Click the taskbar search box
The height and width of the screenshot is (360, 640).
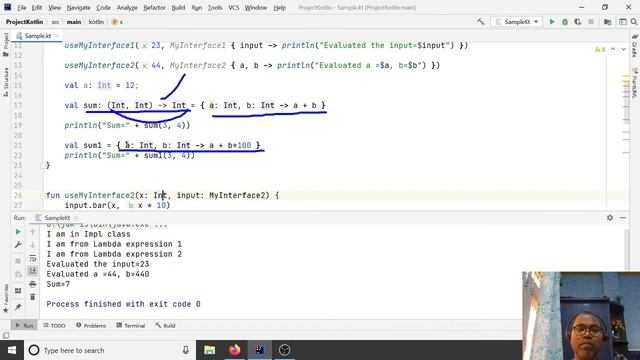click(x=110, y=350)
